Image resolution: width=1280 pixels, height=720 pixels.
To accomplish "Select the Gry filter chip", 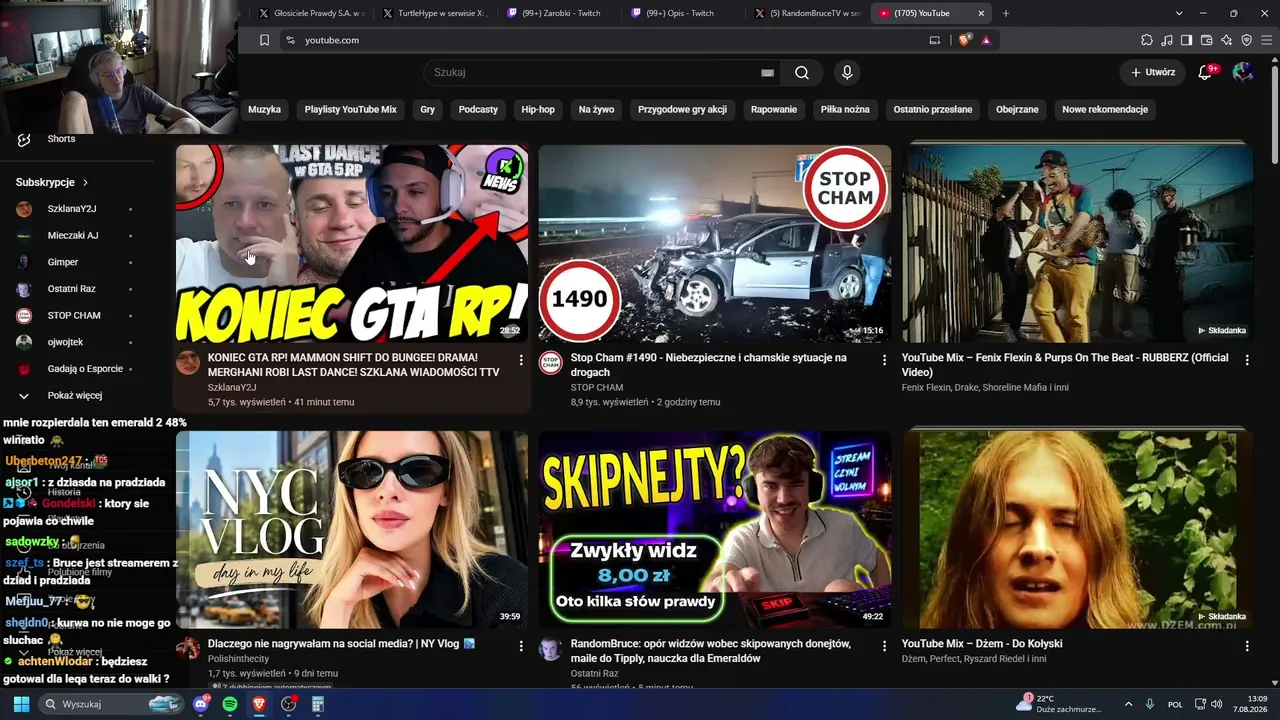I will 428,109.
